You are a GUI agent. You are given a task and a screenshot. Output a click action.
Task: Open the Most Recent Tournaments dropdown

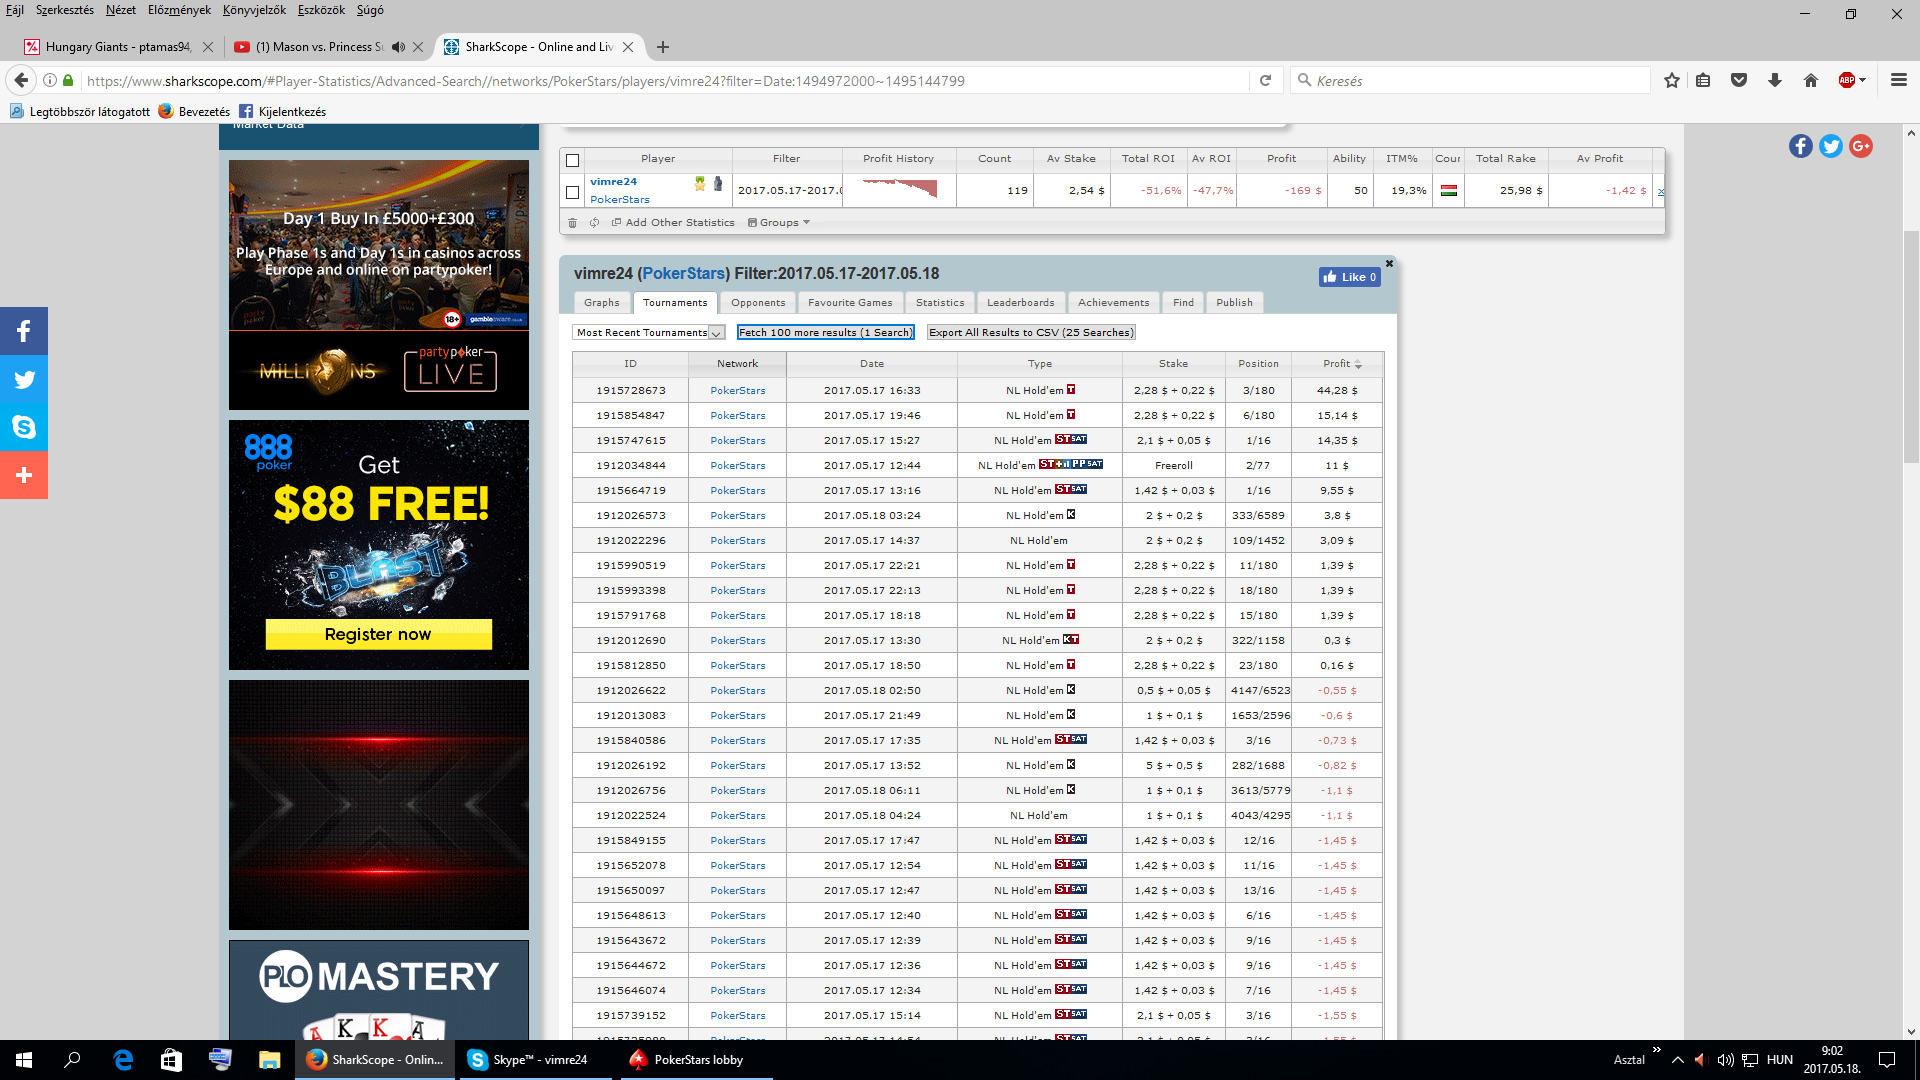[x=649, y=333]
